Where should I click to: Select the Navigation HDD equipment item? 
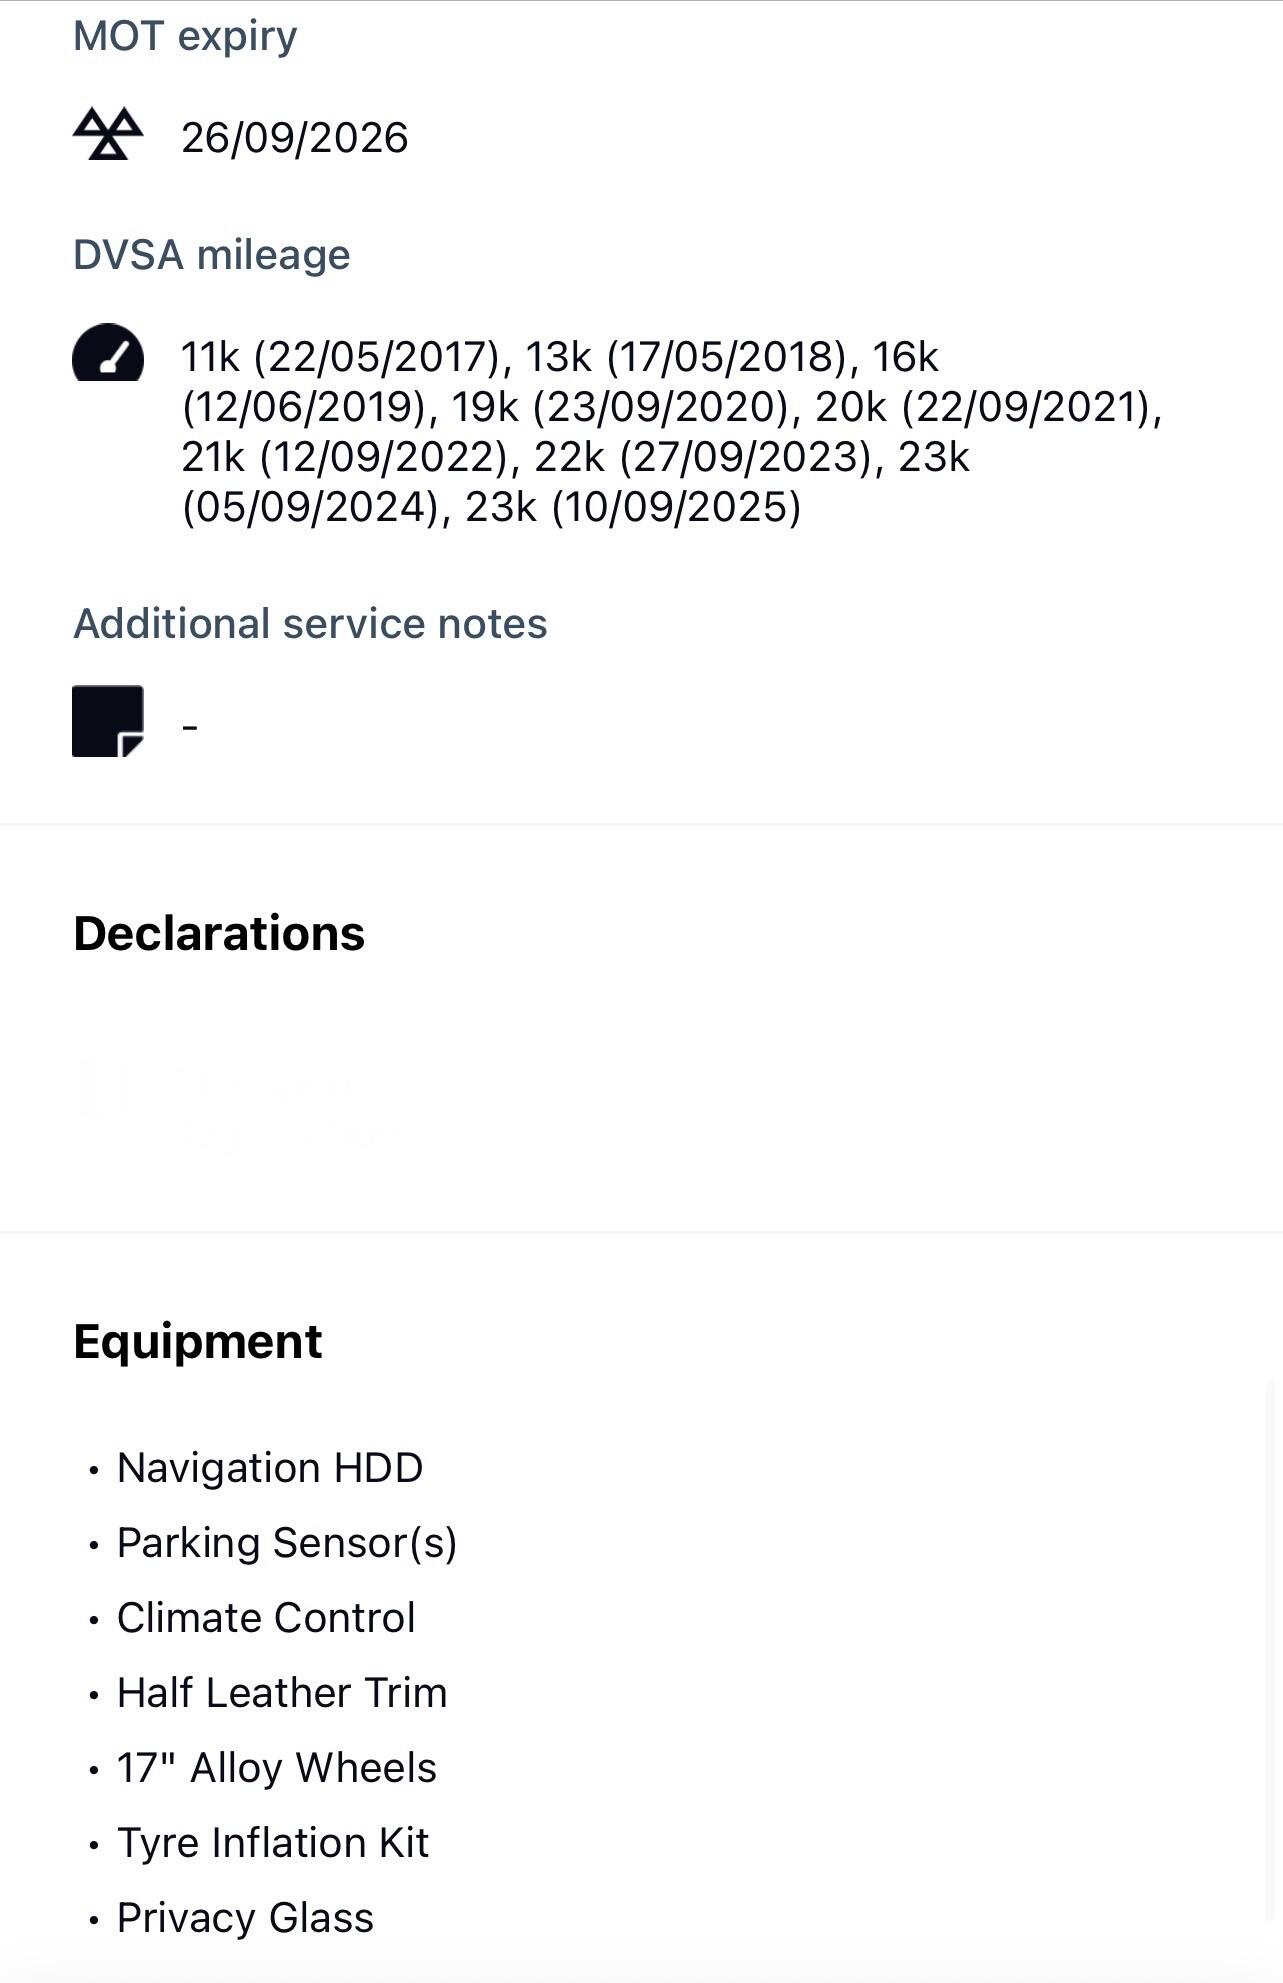point(270,1468)
